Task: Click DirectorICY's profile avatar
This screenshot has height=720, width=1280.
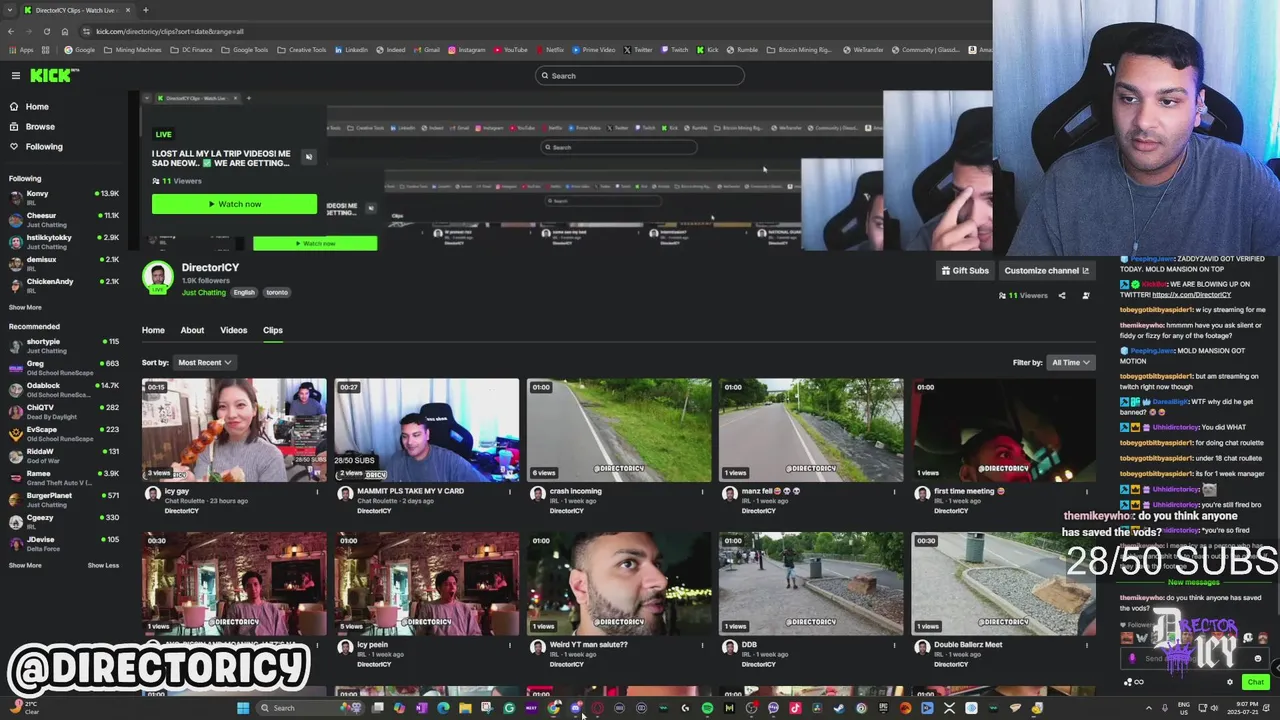Action: tap(157, 276)
